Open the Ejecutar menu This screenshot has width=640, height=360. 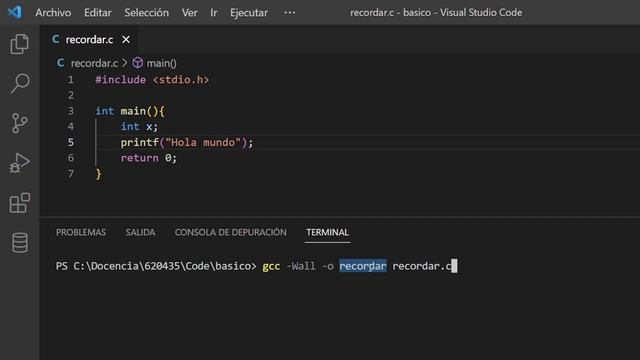point(249,13)
